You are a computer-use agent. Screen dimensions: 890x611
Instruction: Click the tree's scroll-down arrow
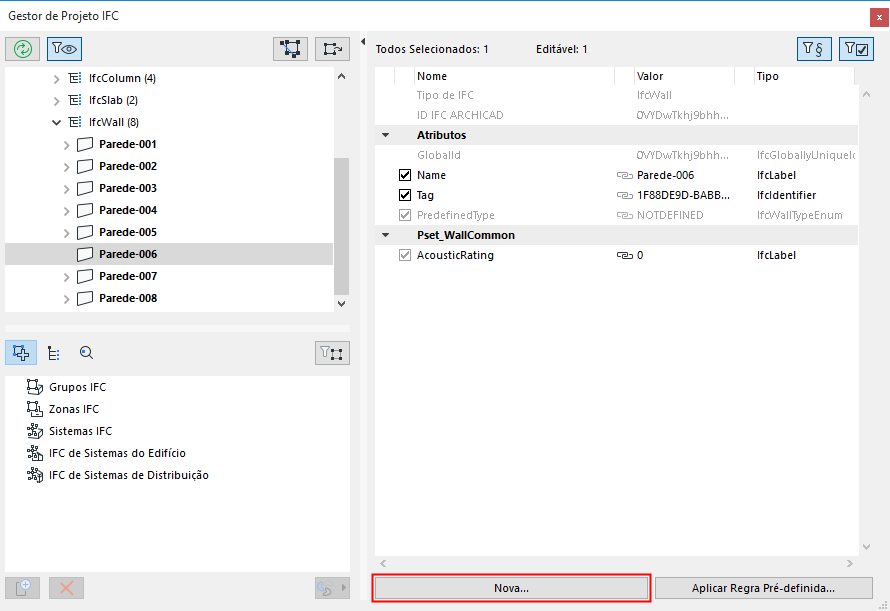341,302
